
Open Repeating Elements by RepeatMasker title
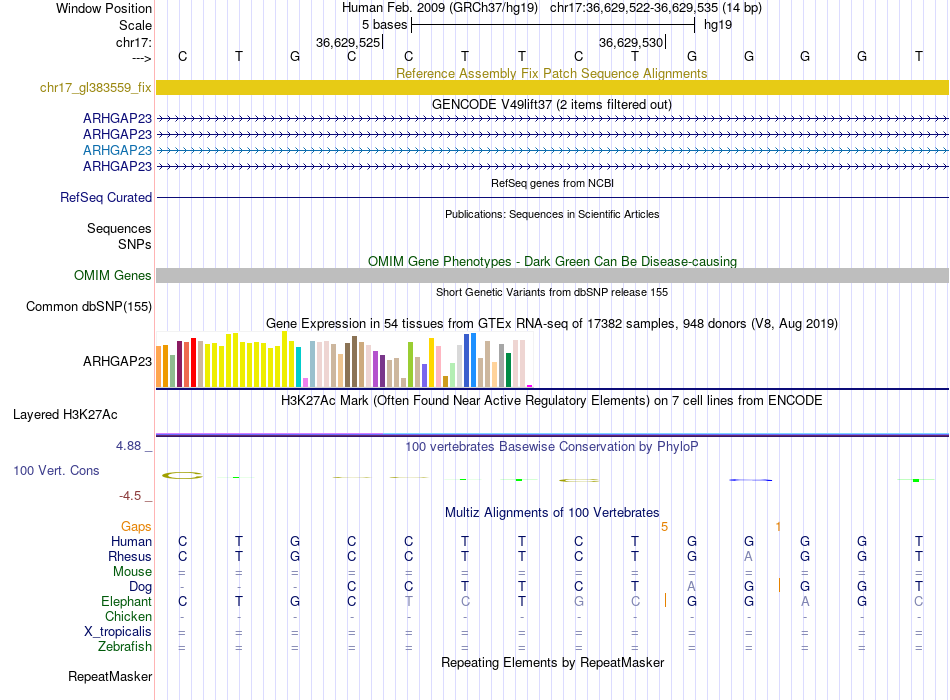click(x=553, y=662)
